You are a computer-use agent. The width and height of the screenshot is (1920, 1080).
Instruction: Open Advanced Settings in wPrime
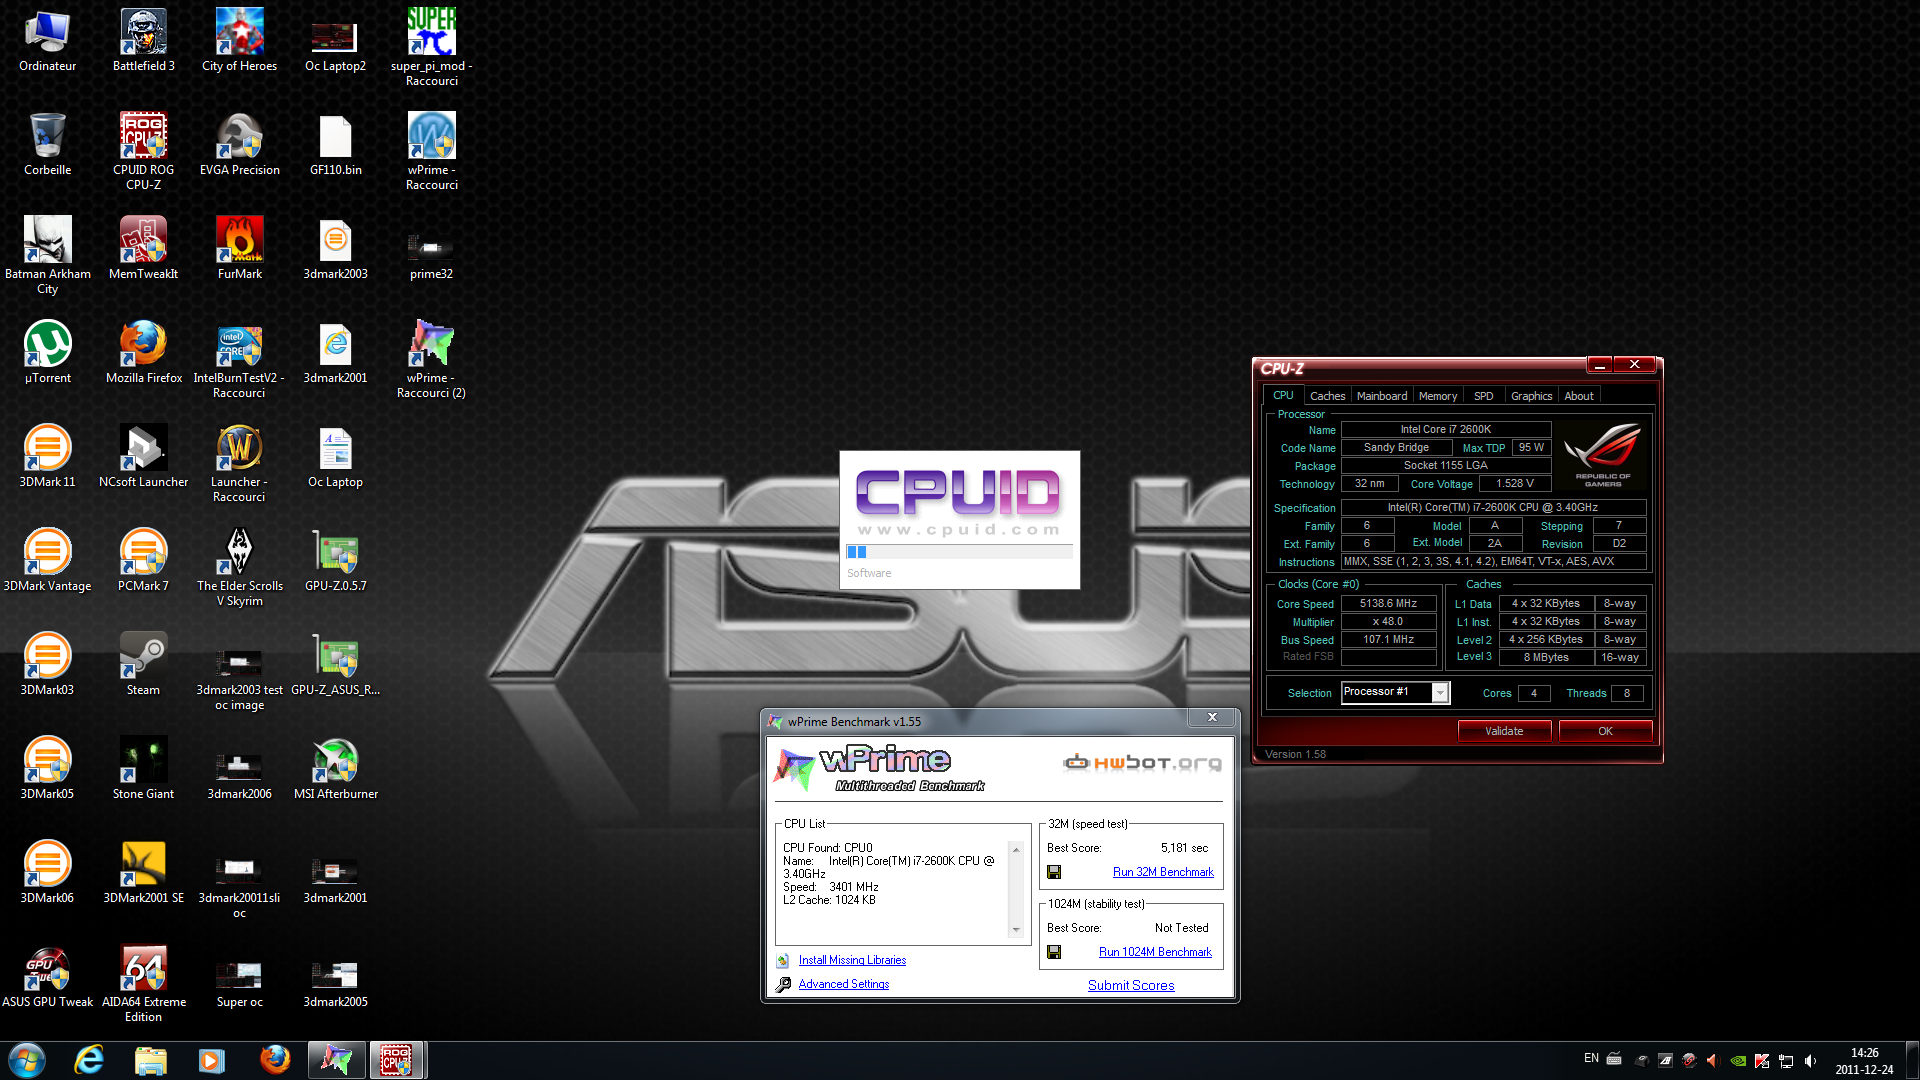[x=843, y=984]
